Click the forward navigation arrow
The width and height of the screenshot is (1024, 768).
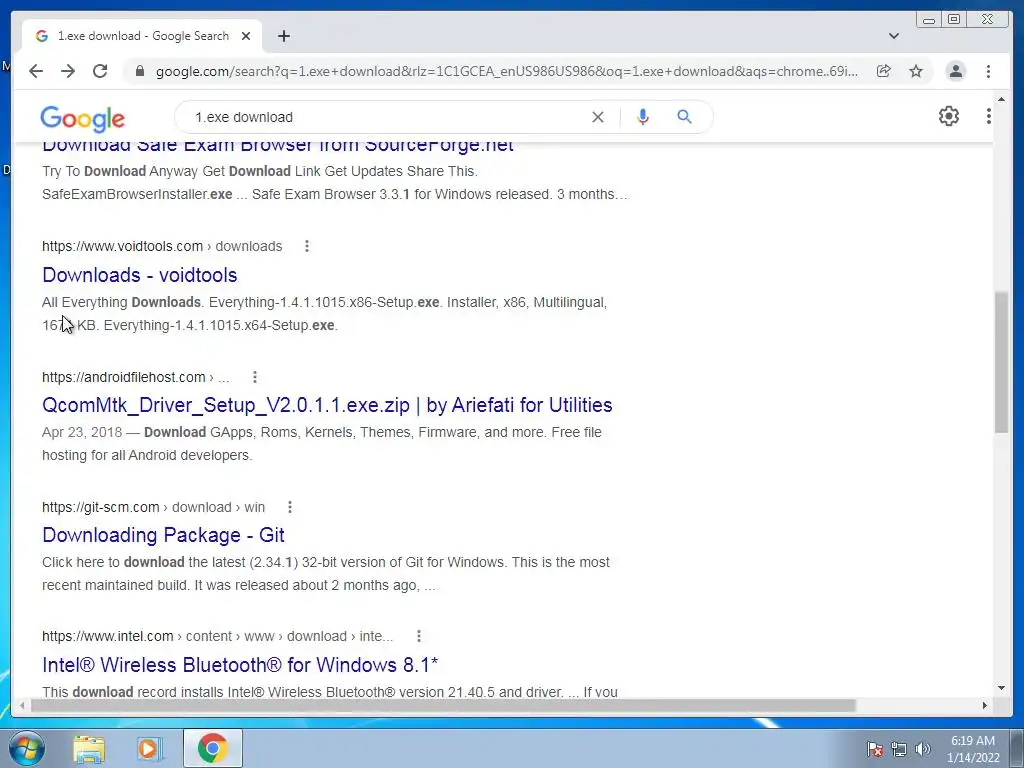coord(68,71)
